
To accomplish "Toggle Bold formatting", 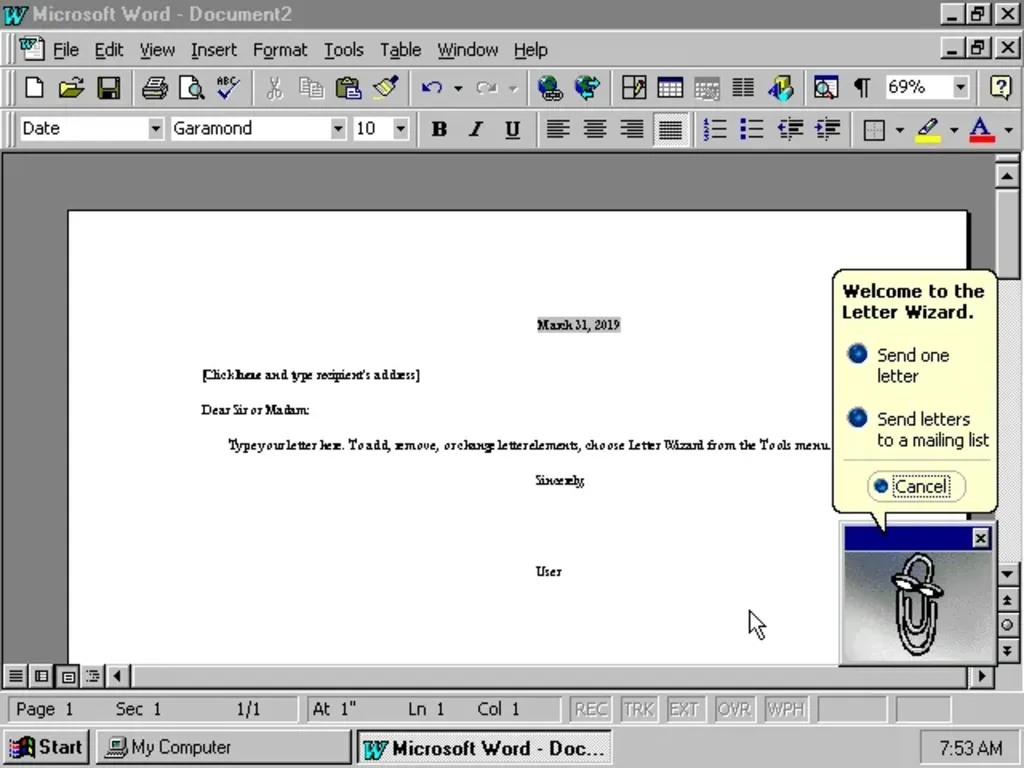I will tap(438, 128).
